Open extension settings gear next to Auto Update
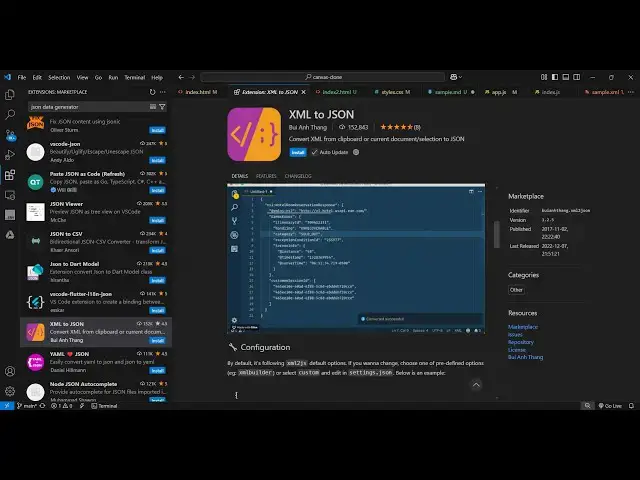The image size is (640, 480). click(356, 152)
